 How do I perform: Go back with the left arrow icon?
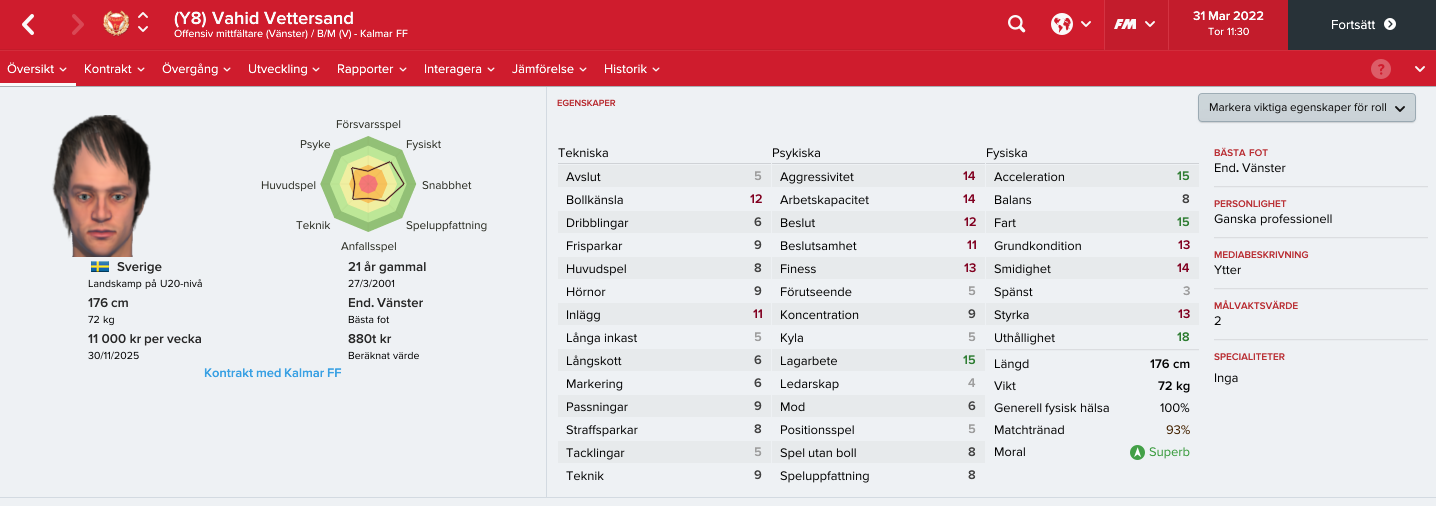pos(28,25)
